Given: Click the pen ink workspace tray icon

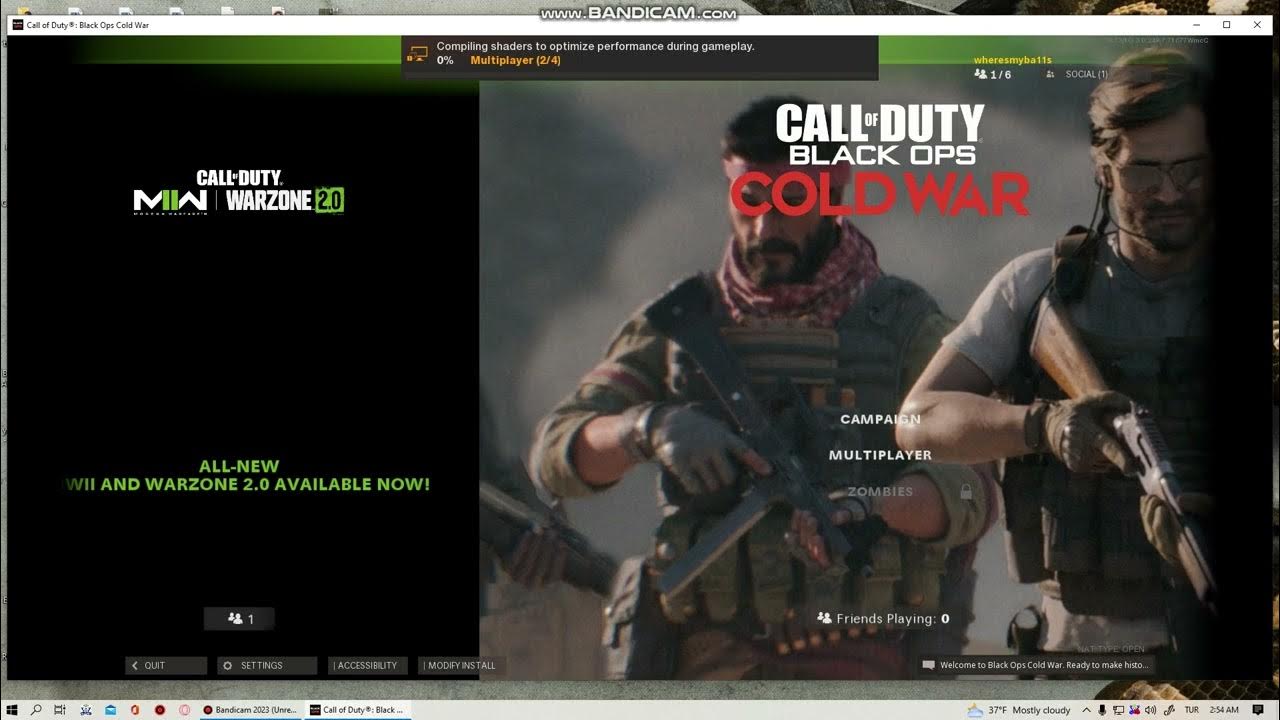Looking at the screenshot, I should [1169, 710].
